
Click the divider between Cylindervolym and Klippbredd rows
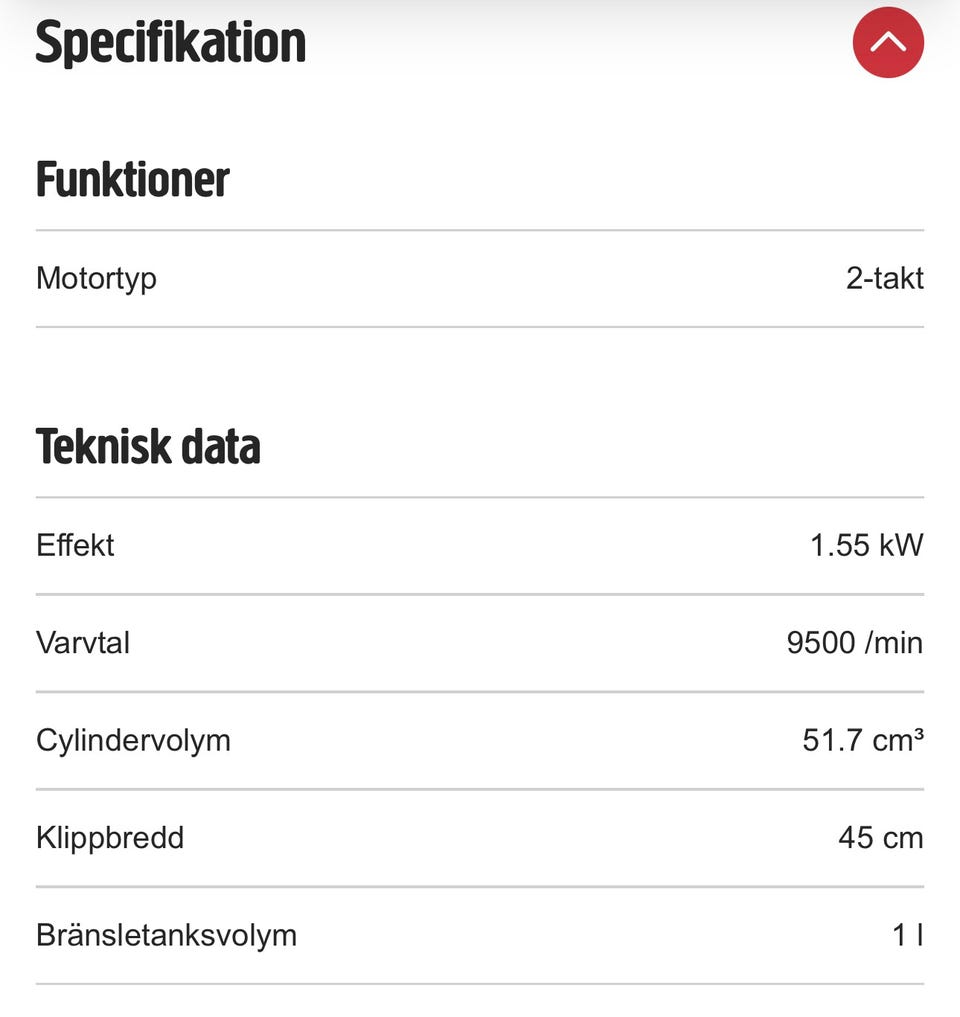click(x=480, y=789)
